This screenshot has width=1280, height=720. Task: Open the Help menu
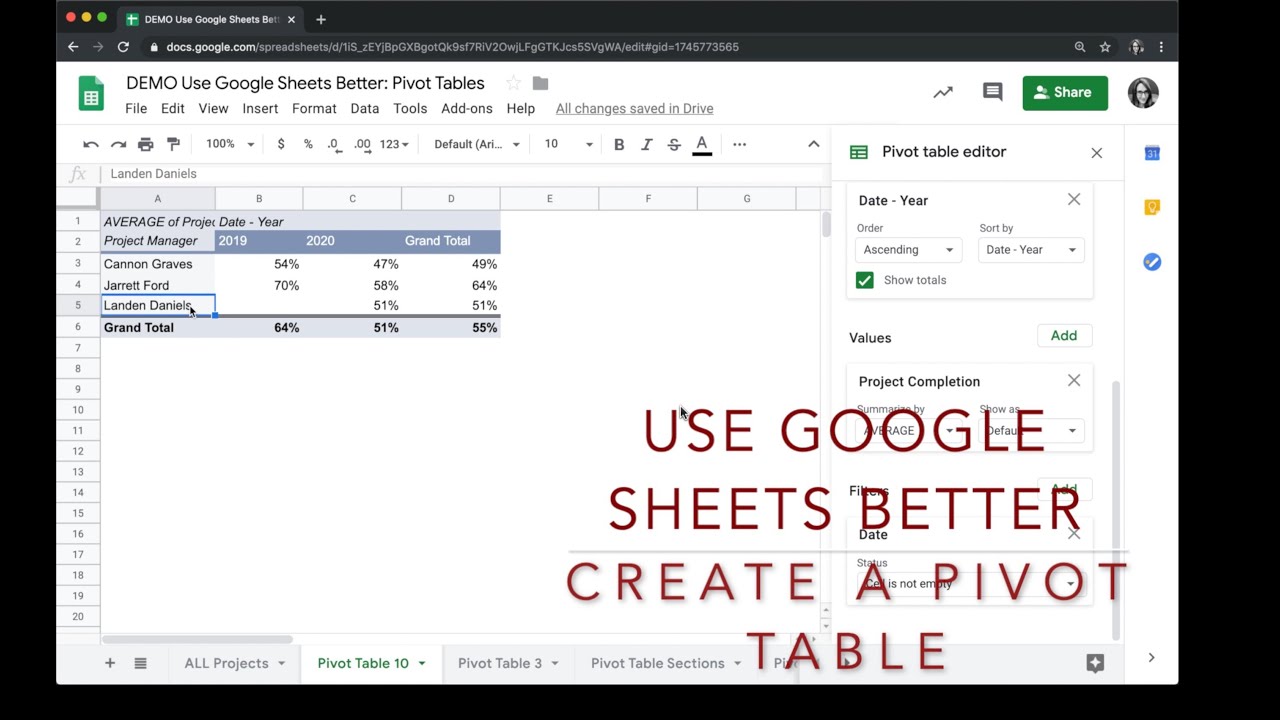[521, 108]
